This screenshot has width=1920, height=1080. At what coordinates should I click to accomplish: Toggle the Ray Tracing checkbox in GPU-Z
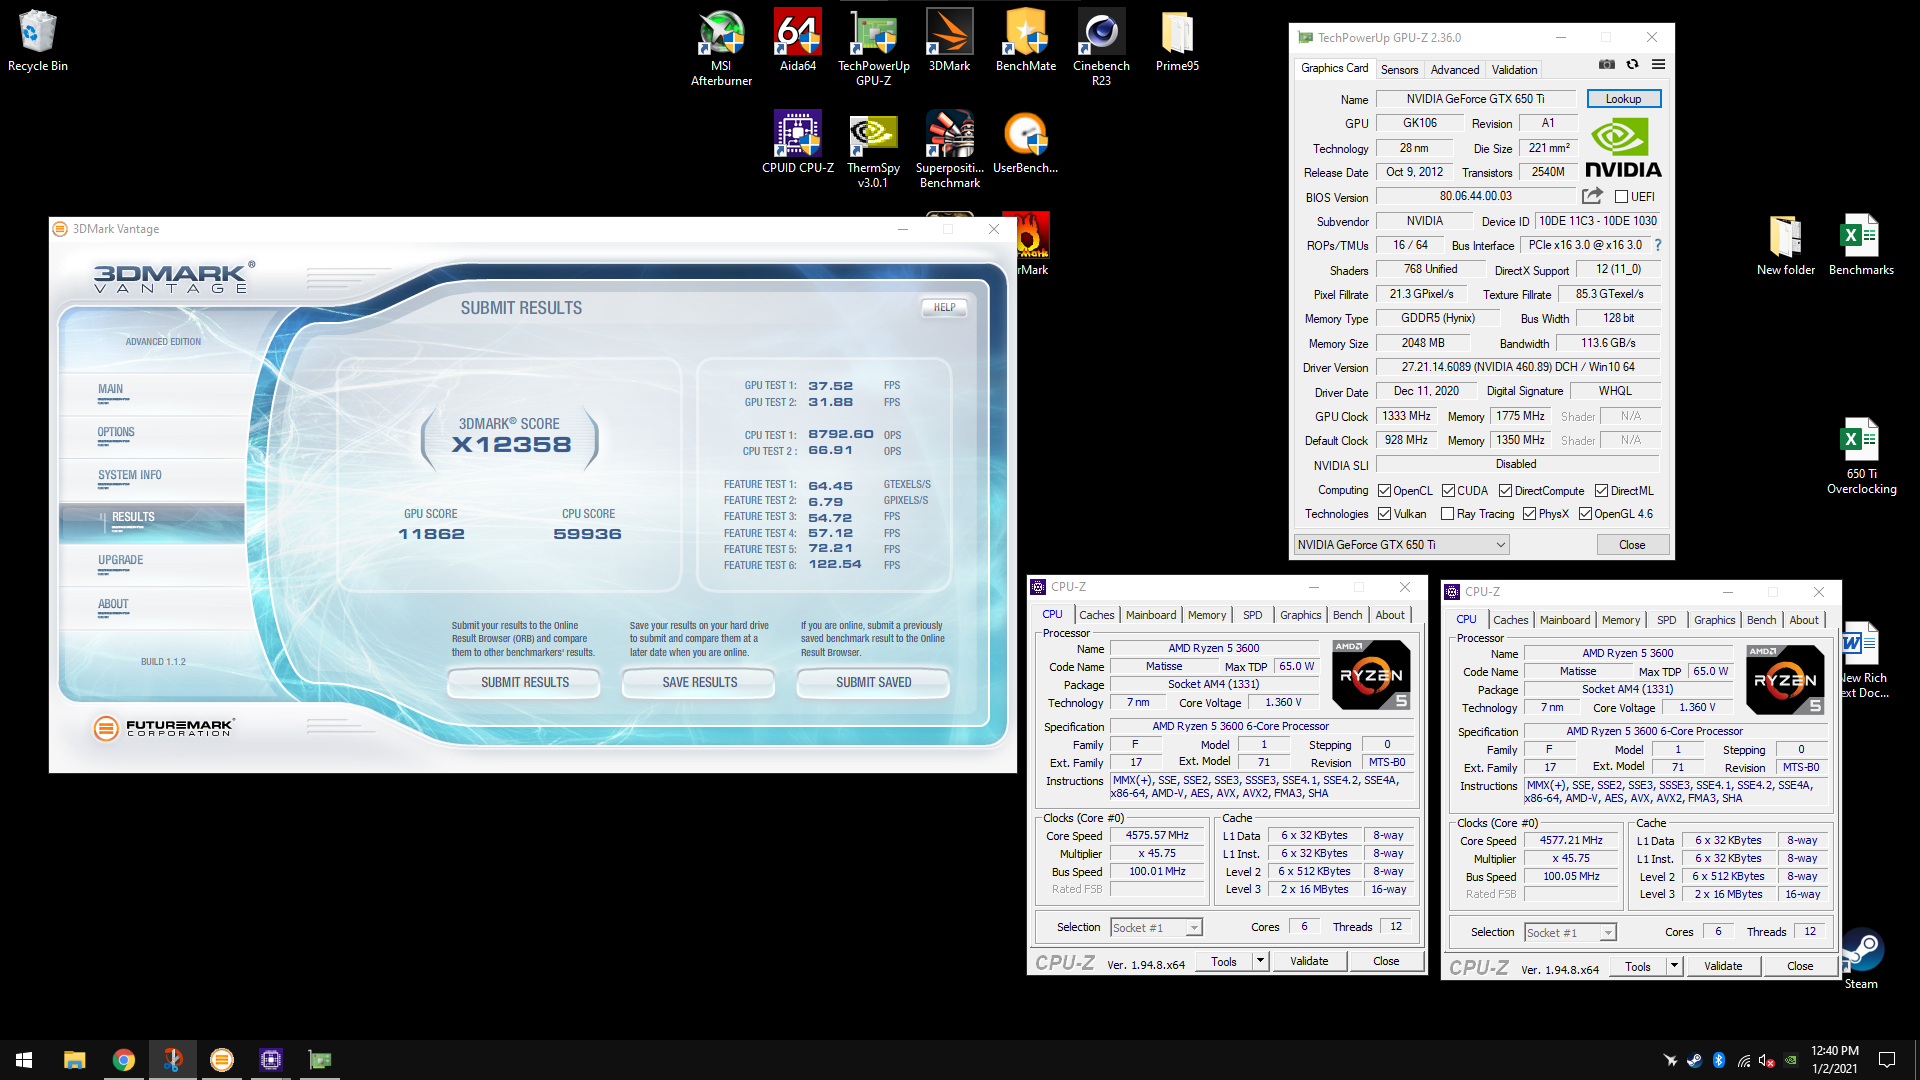point(1447,514)
